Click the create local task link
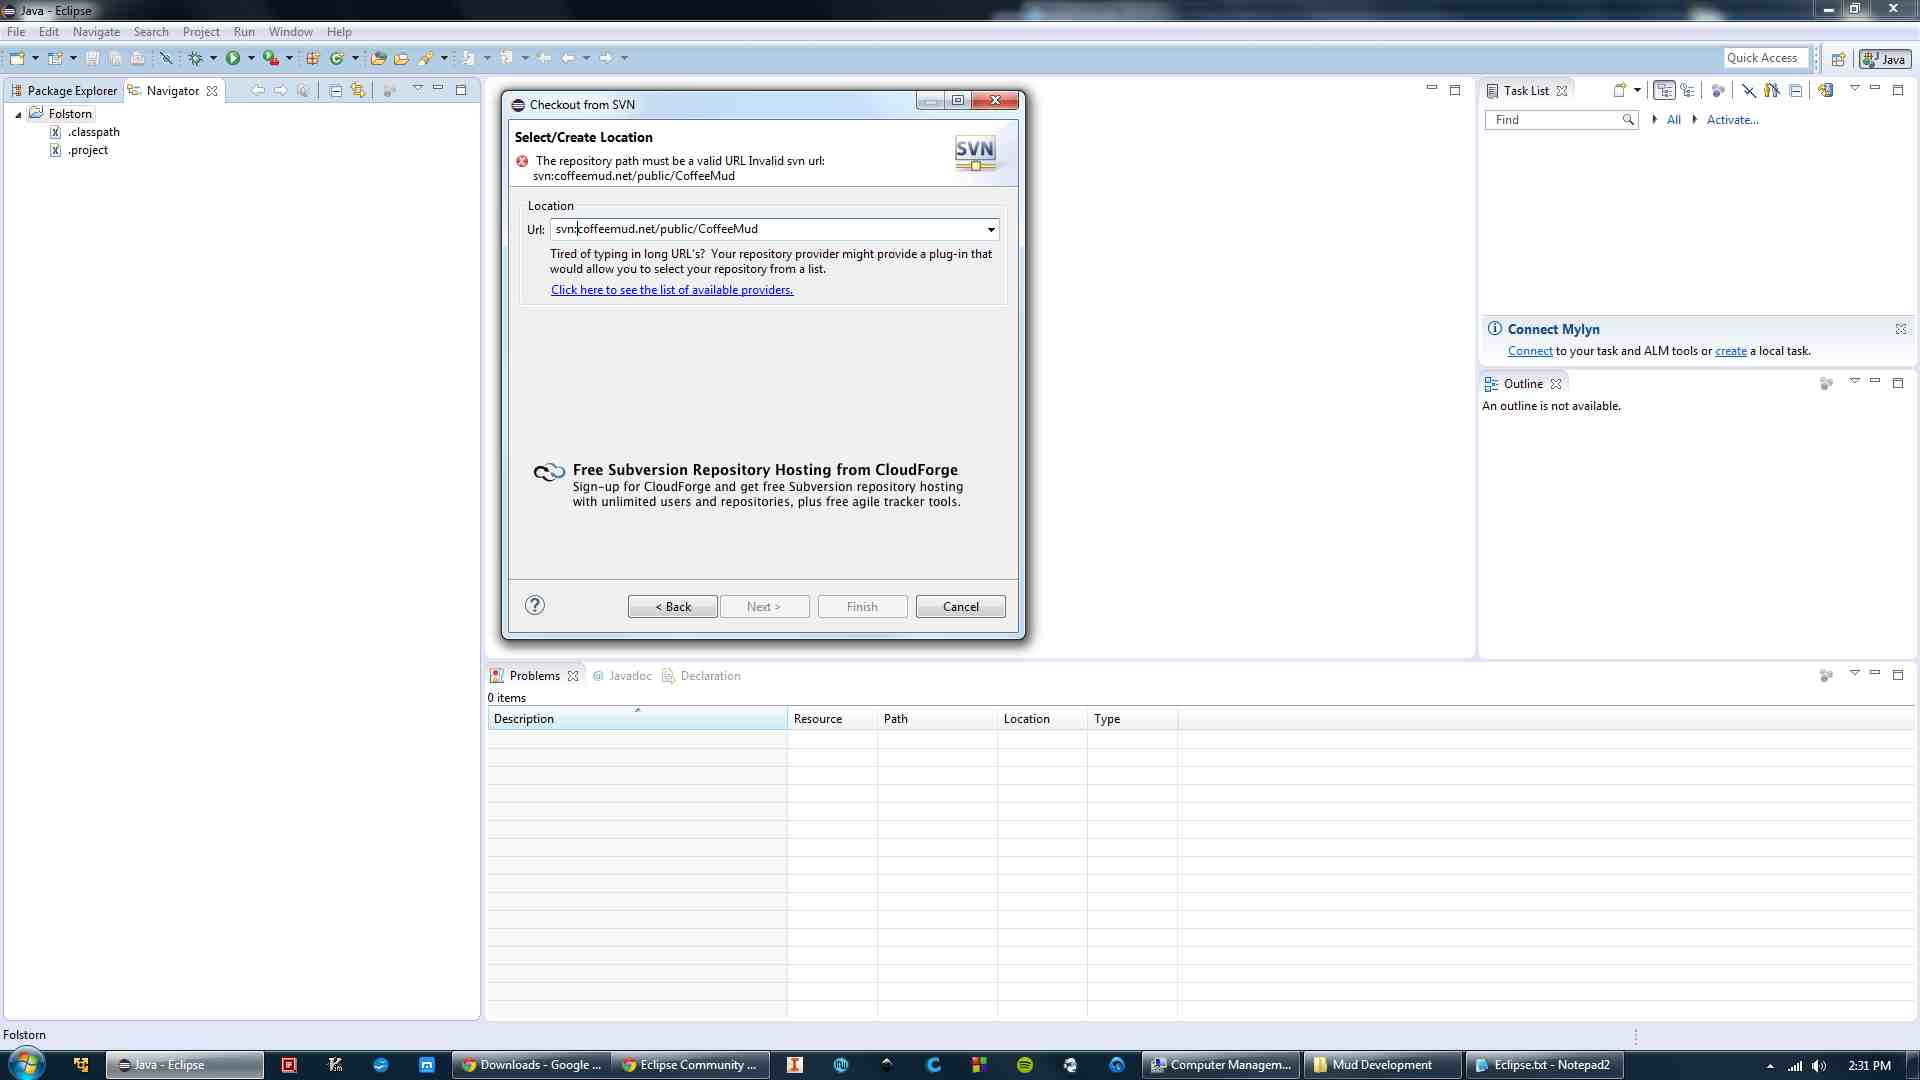 pyautogui.click(x=1731, y=351)
